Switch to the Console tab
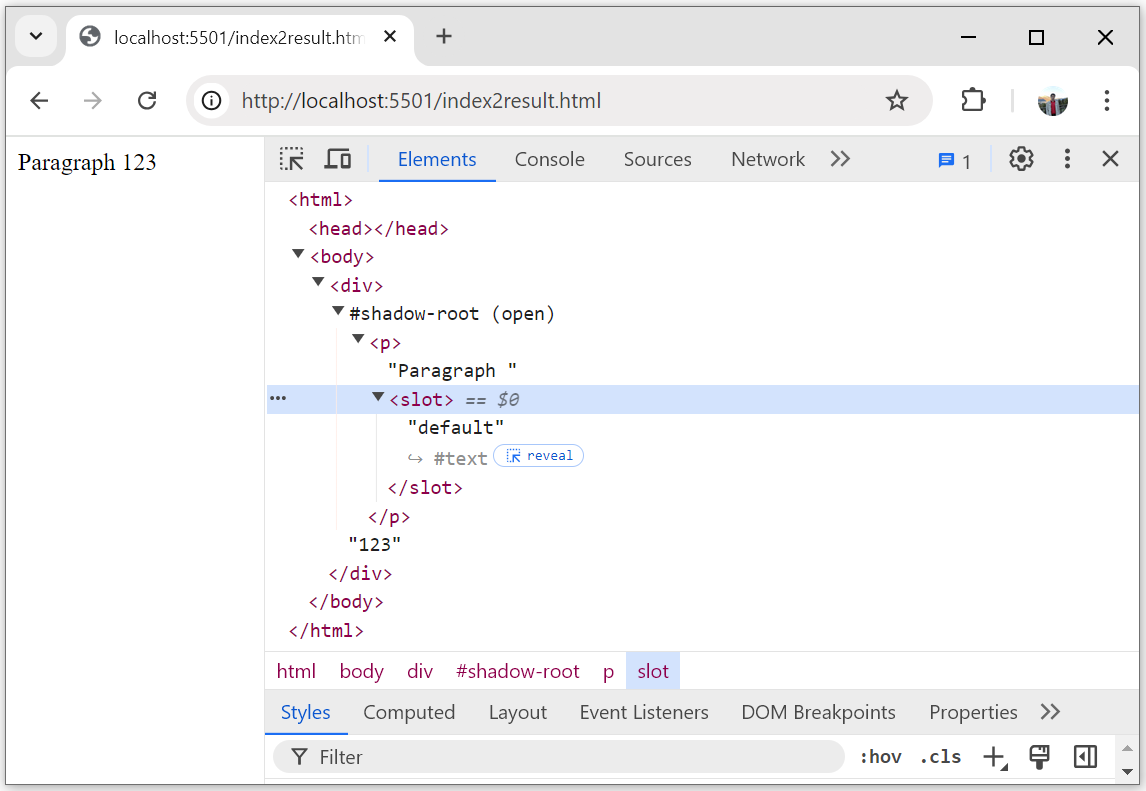Image resolution: width=1146 pixels, height=791 pixels. (549, 159)
